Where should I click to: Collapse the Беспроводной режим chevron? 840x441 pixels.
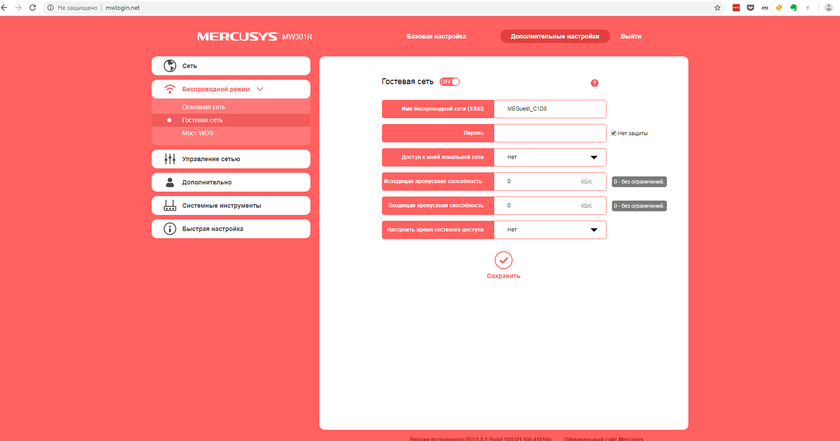point(260,89)
